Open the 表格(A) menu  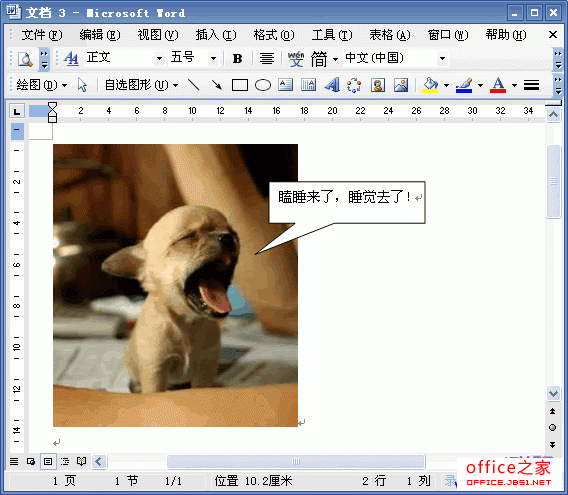[390, 35]
